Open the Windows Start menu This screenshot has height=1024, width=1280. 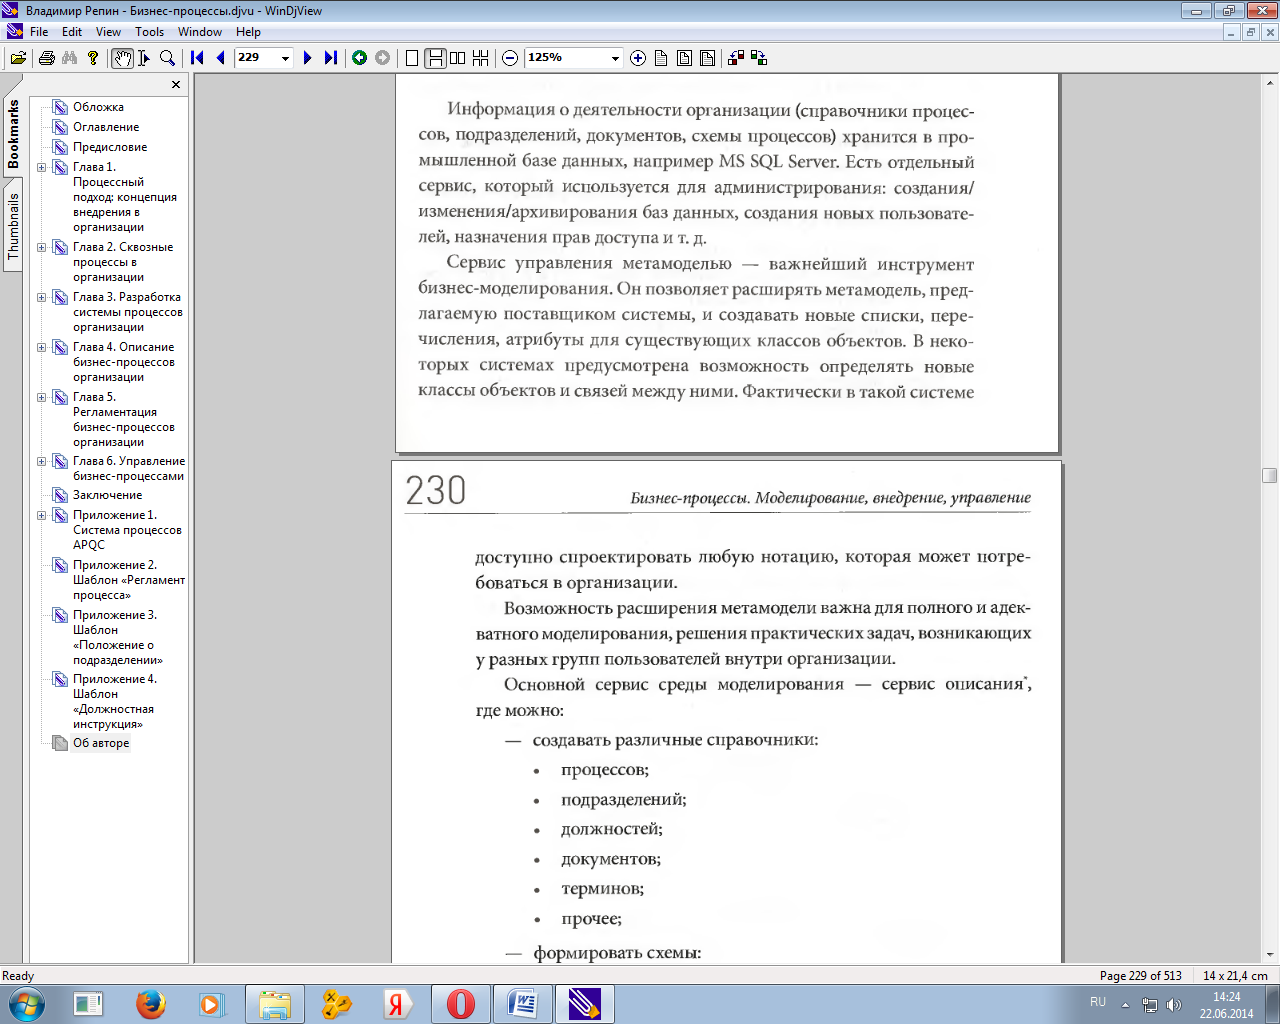pos(27,1004)
